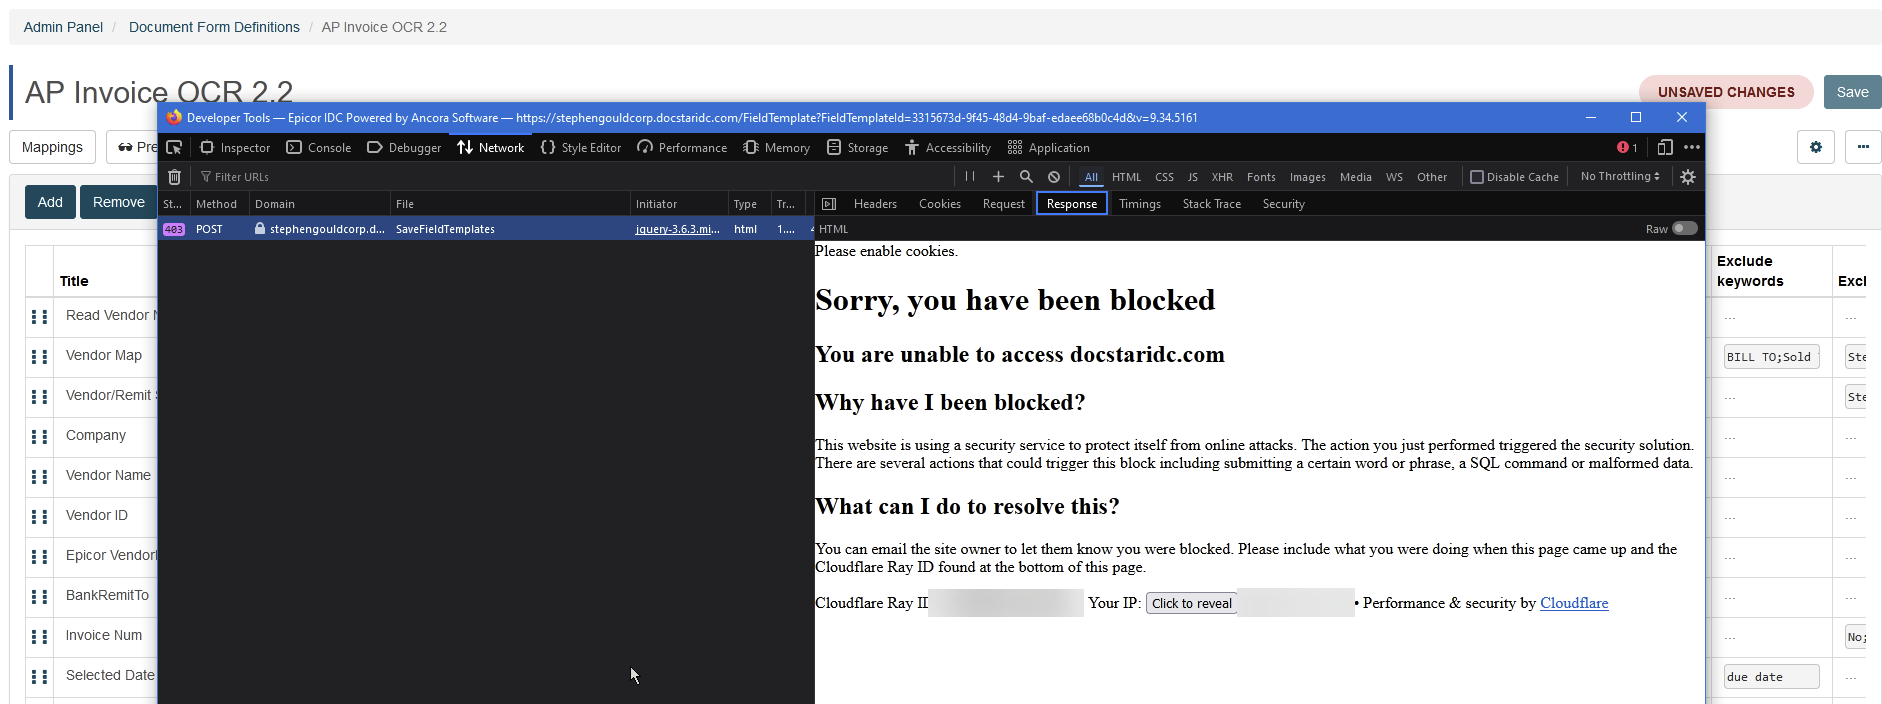Open the Cookies details tab
Screen dimensions: 1882x704
[940, 204]
